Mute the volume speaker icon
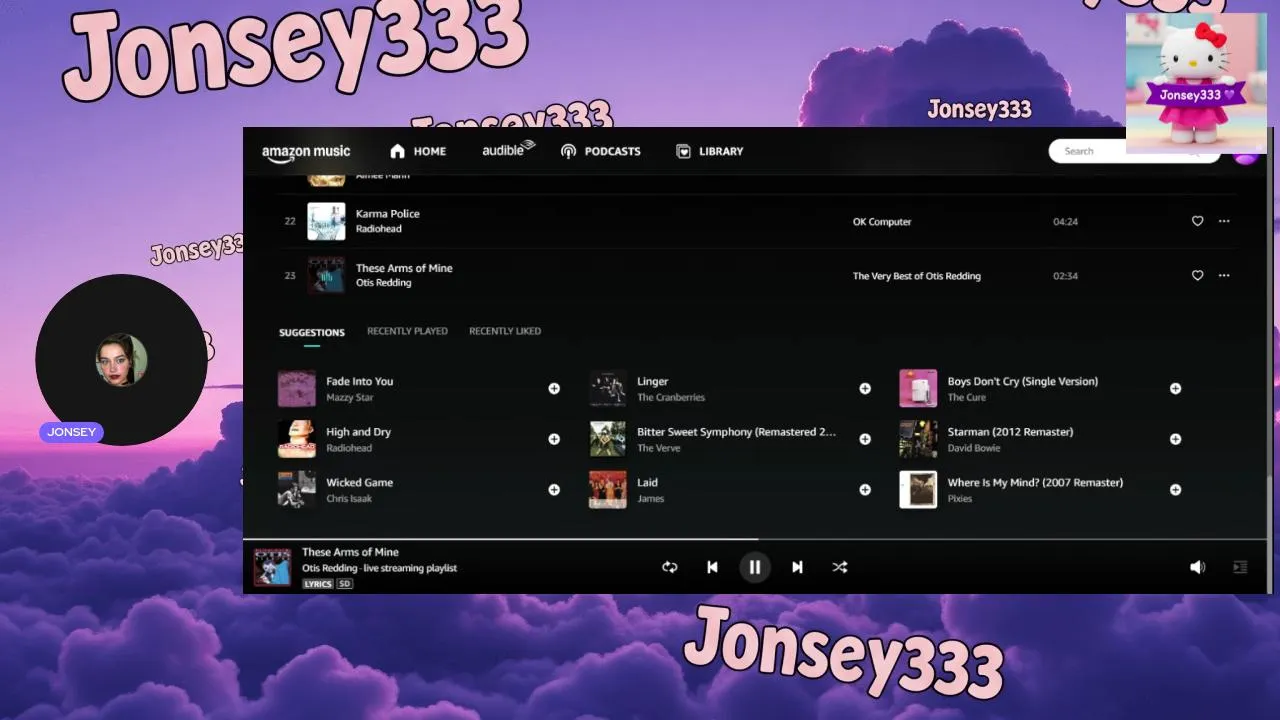This screenshot has width=1280, height=720. pos(1197,567)
